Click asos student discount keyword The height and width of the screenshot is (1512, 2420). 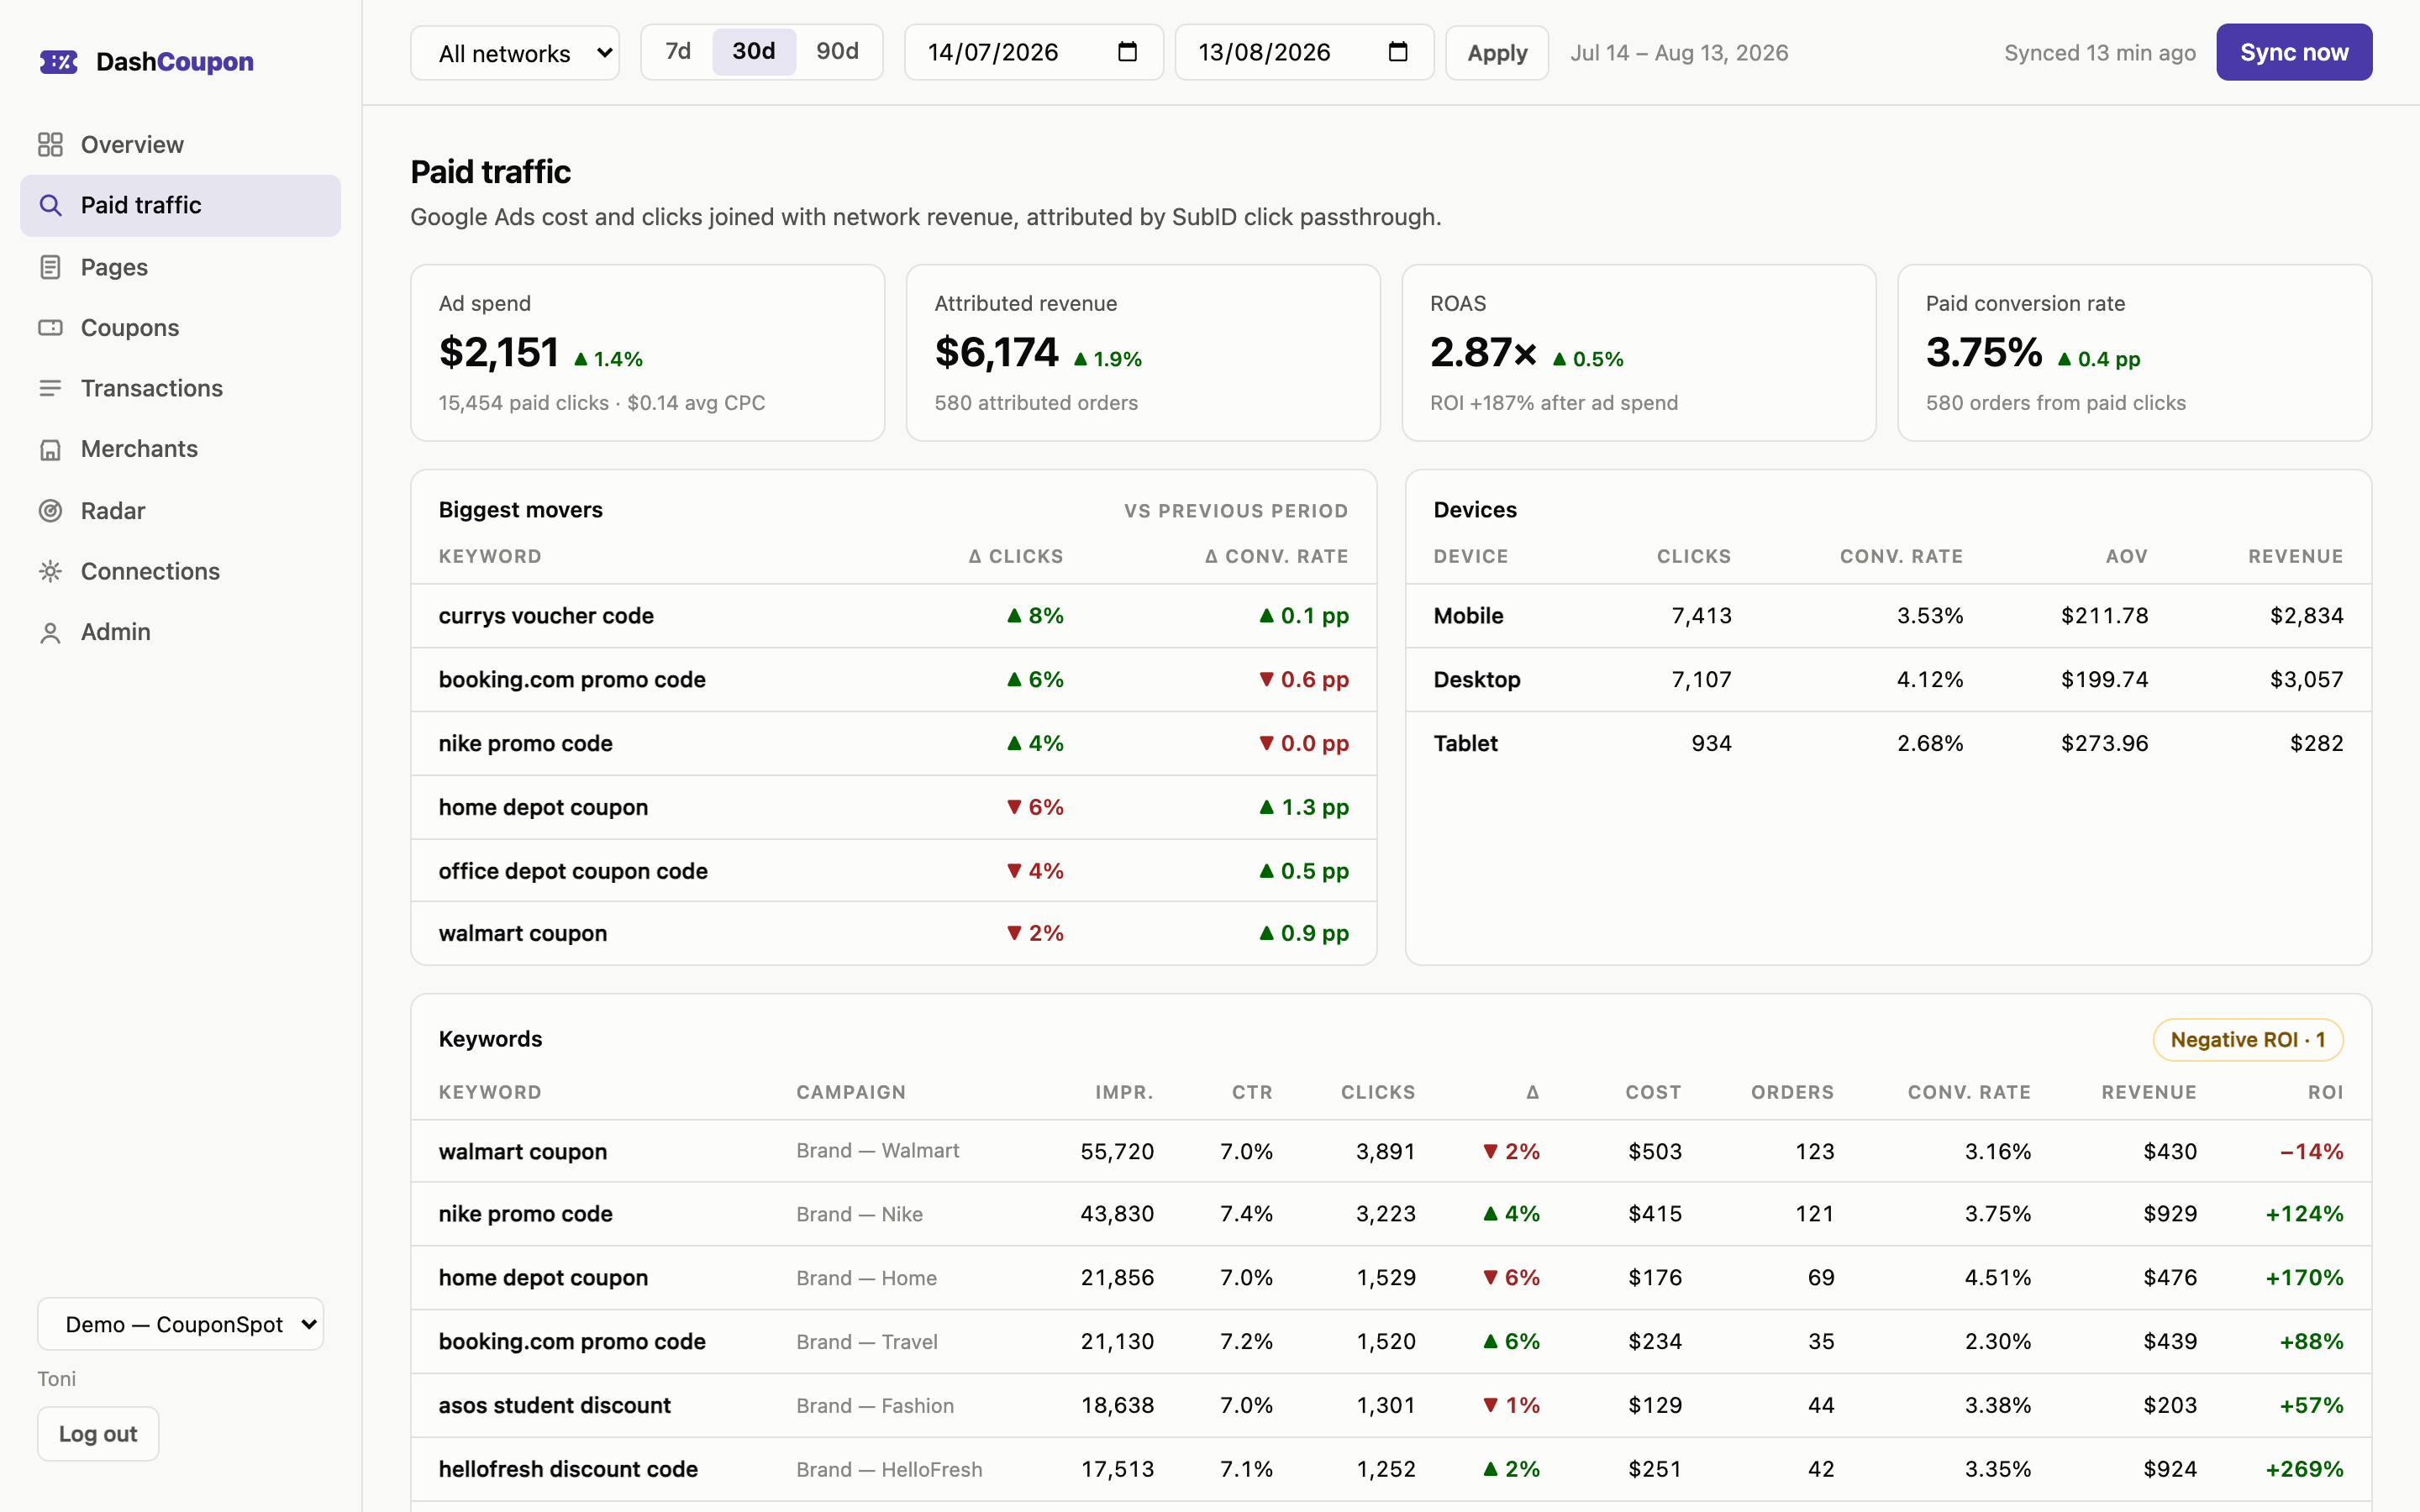click(x=554, y=1405)
